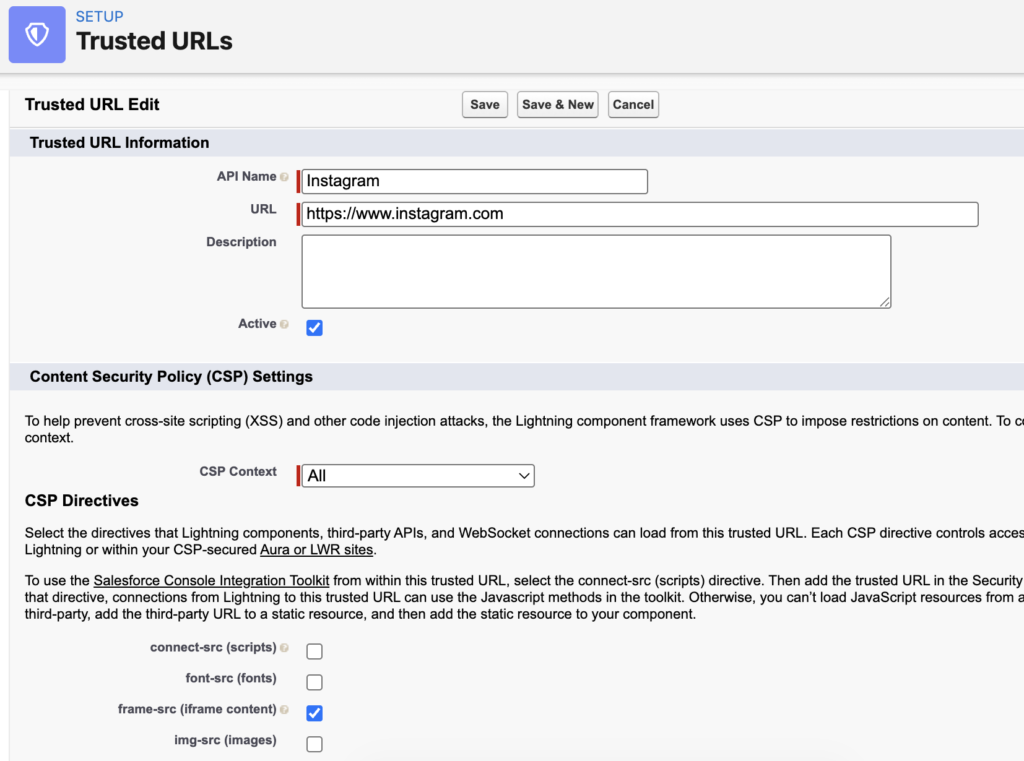Image resolution: width=1024 pixels, height=761 pixels.
Task: Uncheck the frame-src (iframe content) directive
Action: tap(314, 713)
